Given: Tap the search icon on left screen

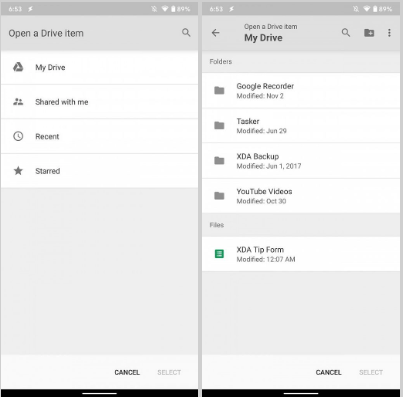Looking at the screenshot, I should [186, 32].
